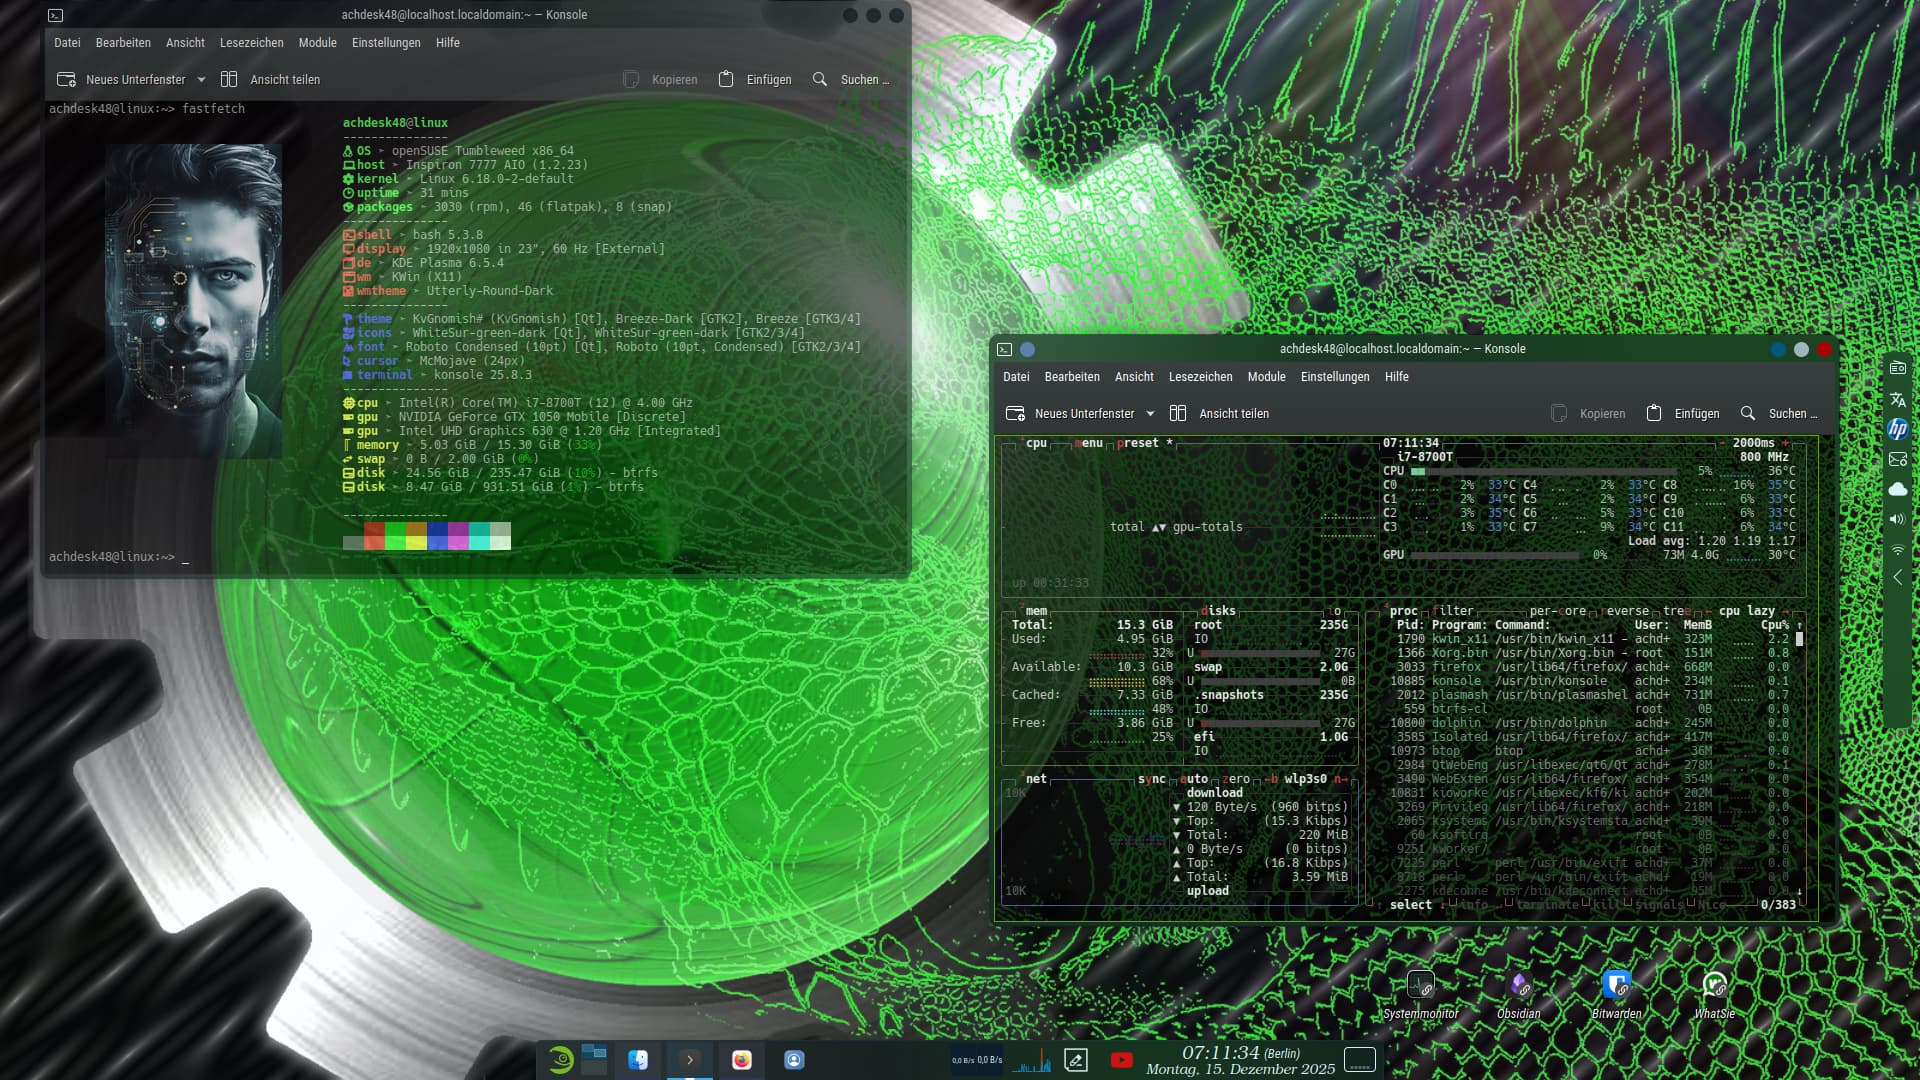1920x1080 pixels.
Task: Click the HP icon in side tray
Action: 1897,429
